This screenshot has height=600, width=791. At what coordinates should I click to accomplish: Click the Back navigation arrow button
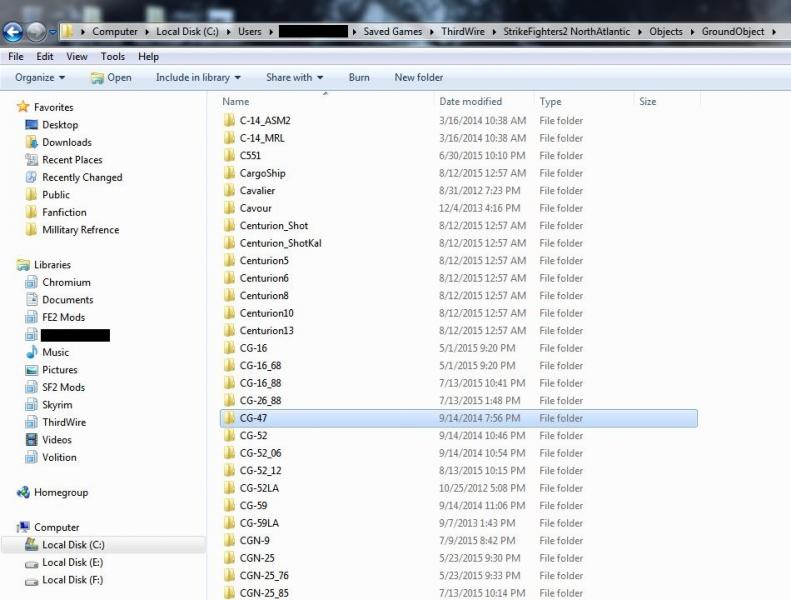(13, 32)
